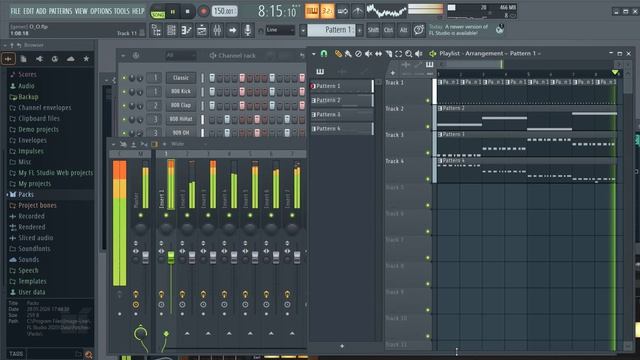Click the Record button
This screenshot has width=640, height=360.
203,12
